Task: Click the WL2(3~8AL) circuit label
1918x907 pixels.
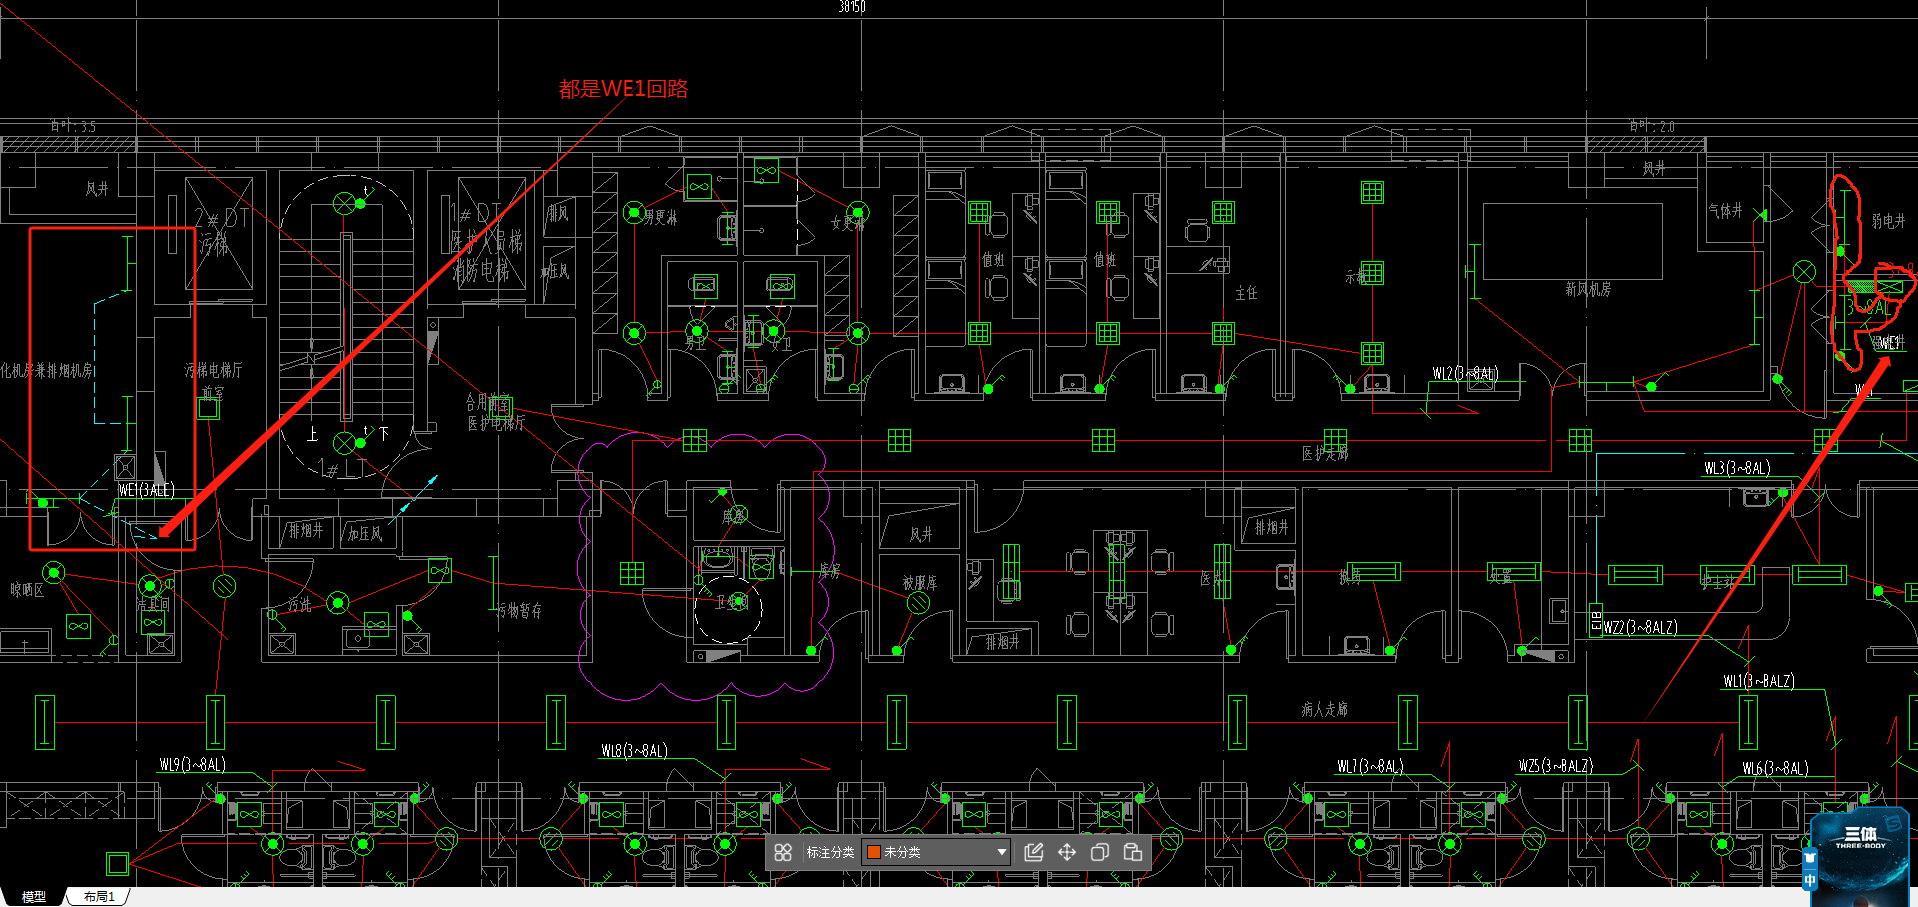Action: 1465,374
